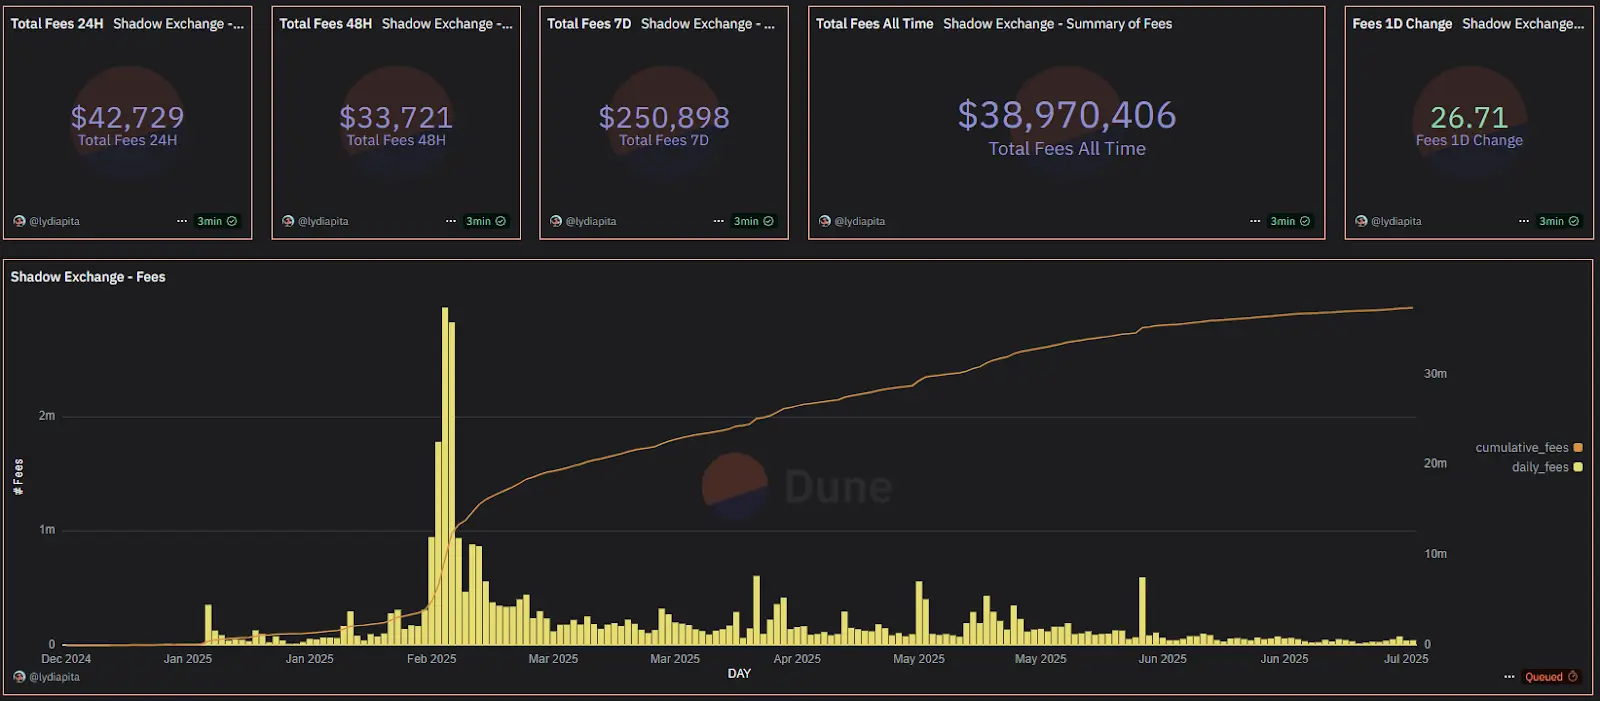
Task: Click the lydiapita avatar in Total Fees 24H panel
Action: 19,221
